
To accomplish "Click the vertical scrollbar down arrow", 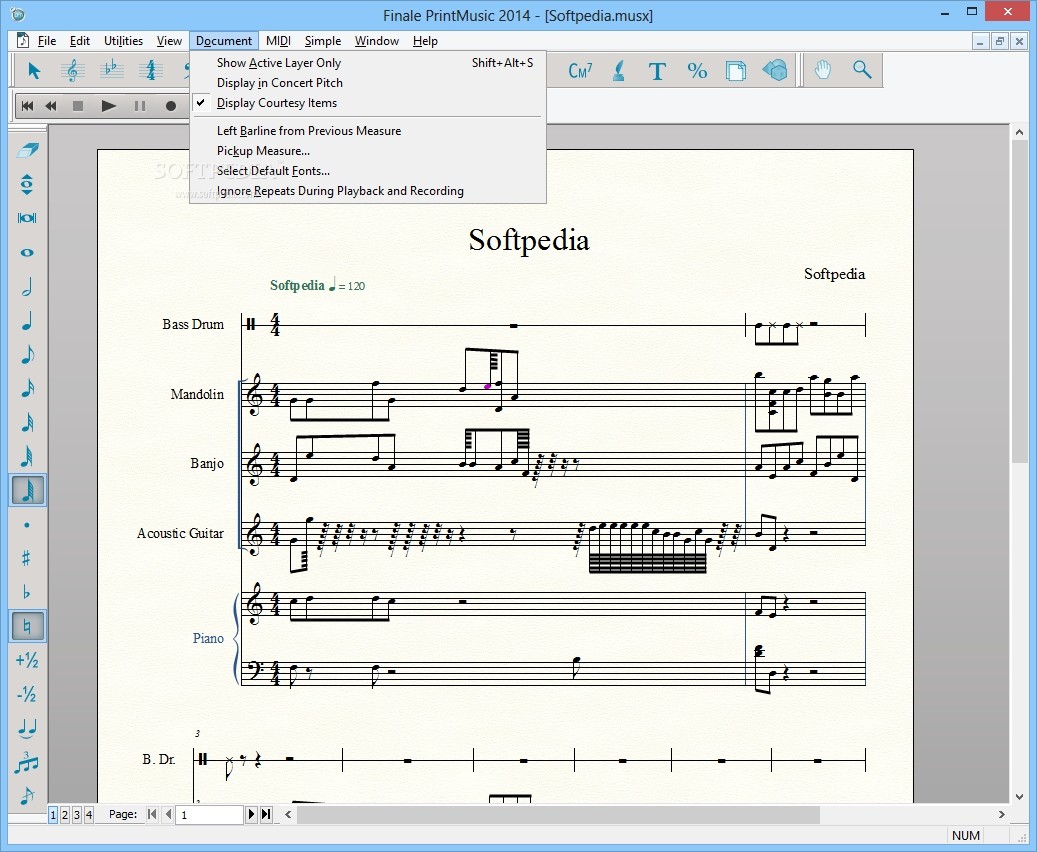I will point(1019,796).
